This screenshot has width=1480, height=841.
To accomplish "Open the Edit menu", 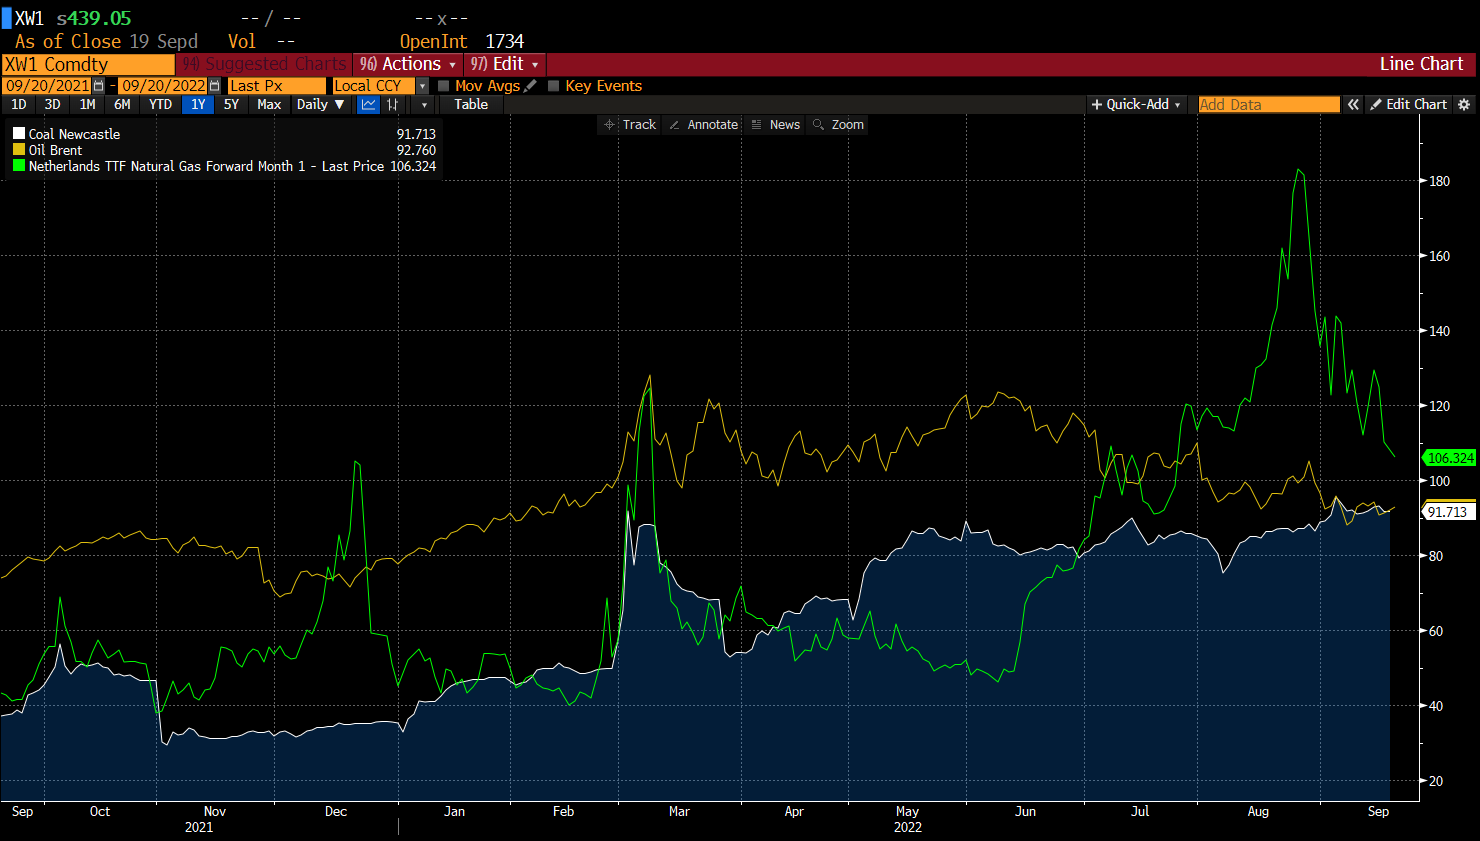I will click(506, 64).
